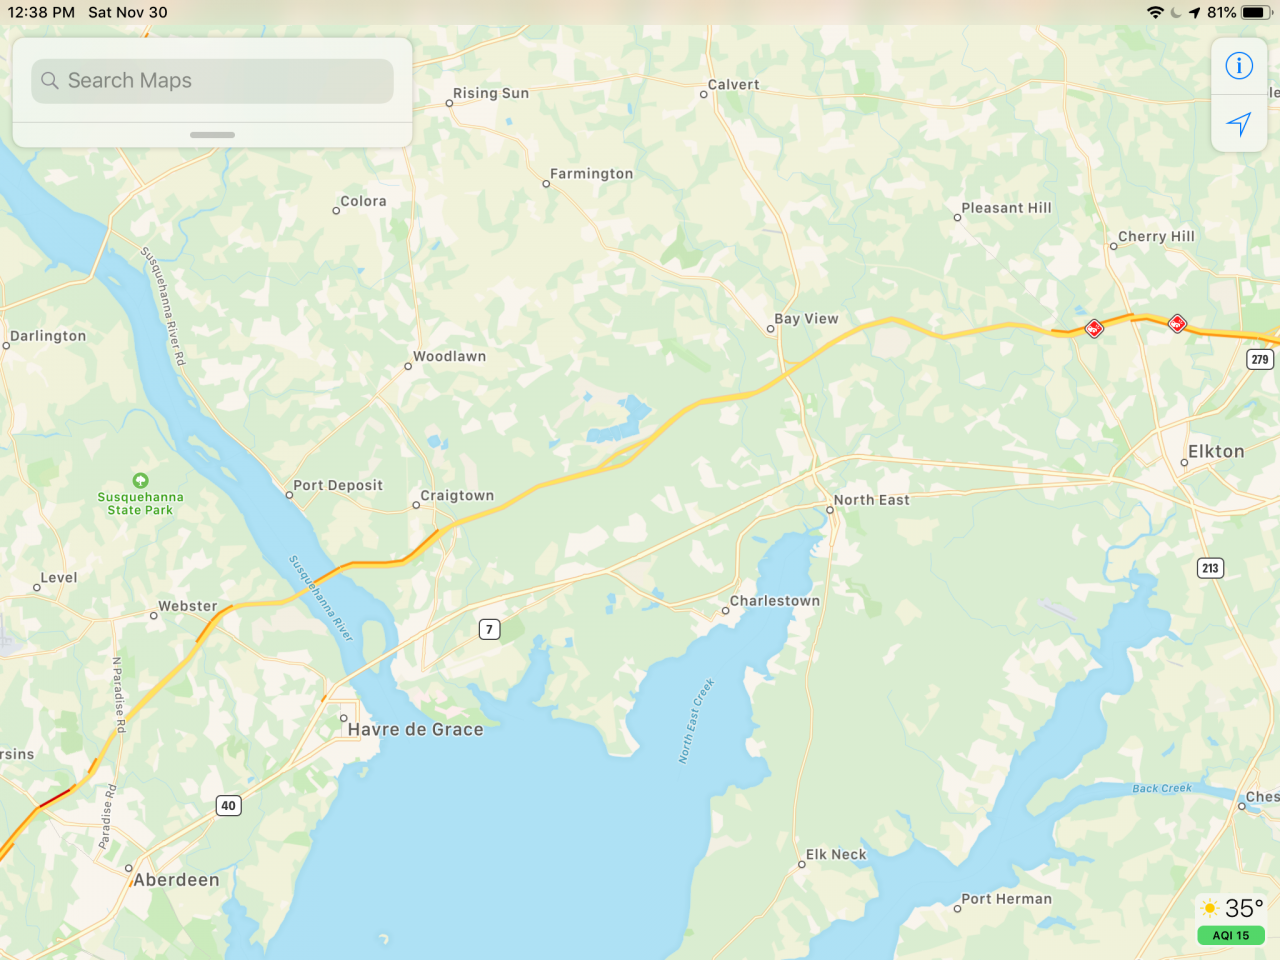Tap the search magnifying glass icon
1280x960 pixels.
coord(50,80)
